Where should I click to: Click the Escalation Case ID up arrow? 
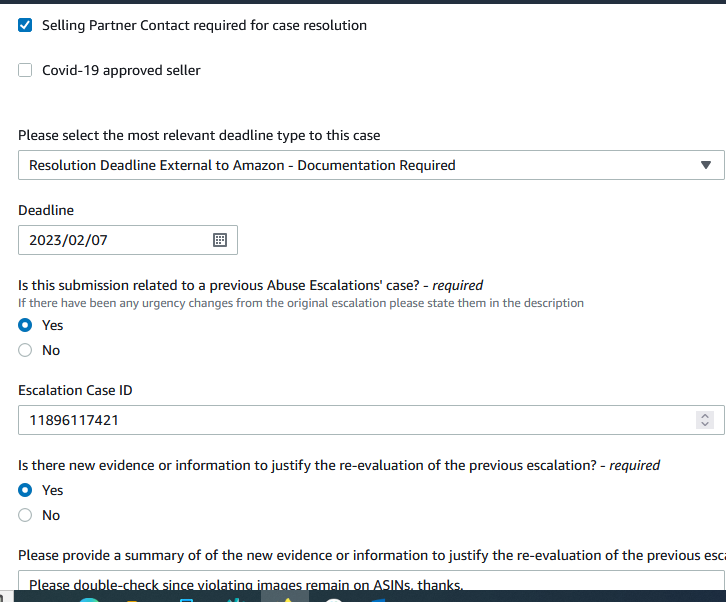tap(705, 415)
